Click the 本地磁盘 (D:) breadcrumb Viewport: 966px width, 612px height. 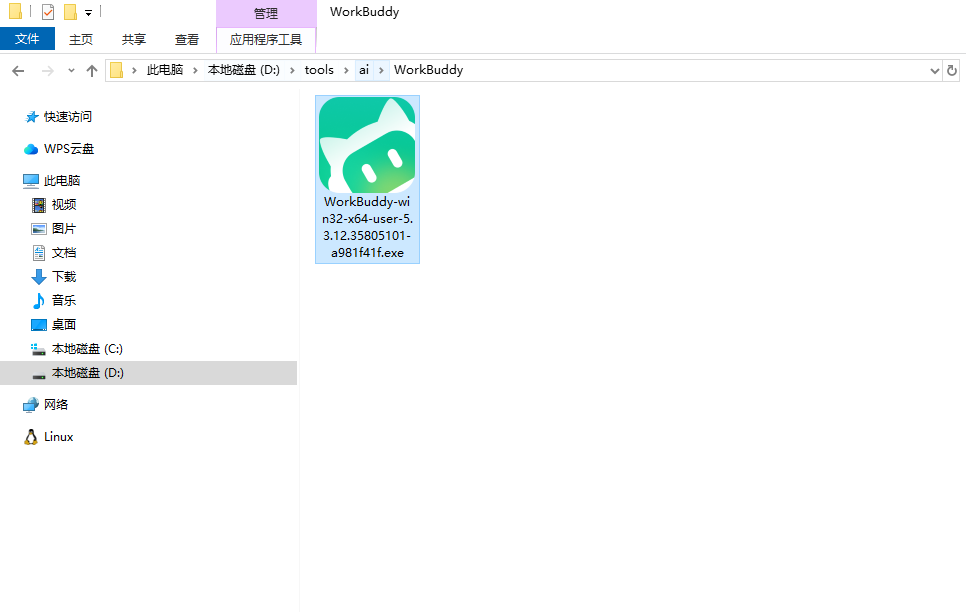[x=244, y=70]
